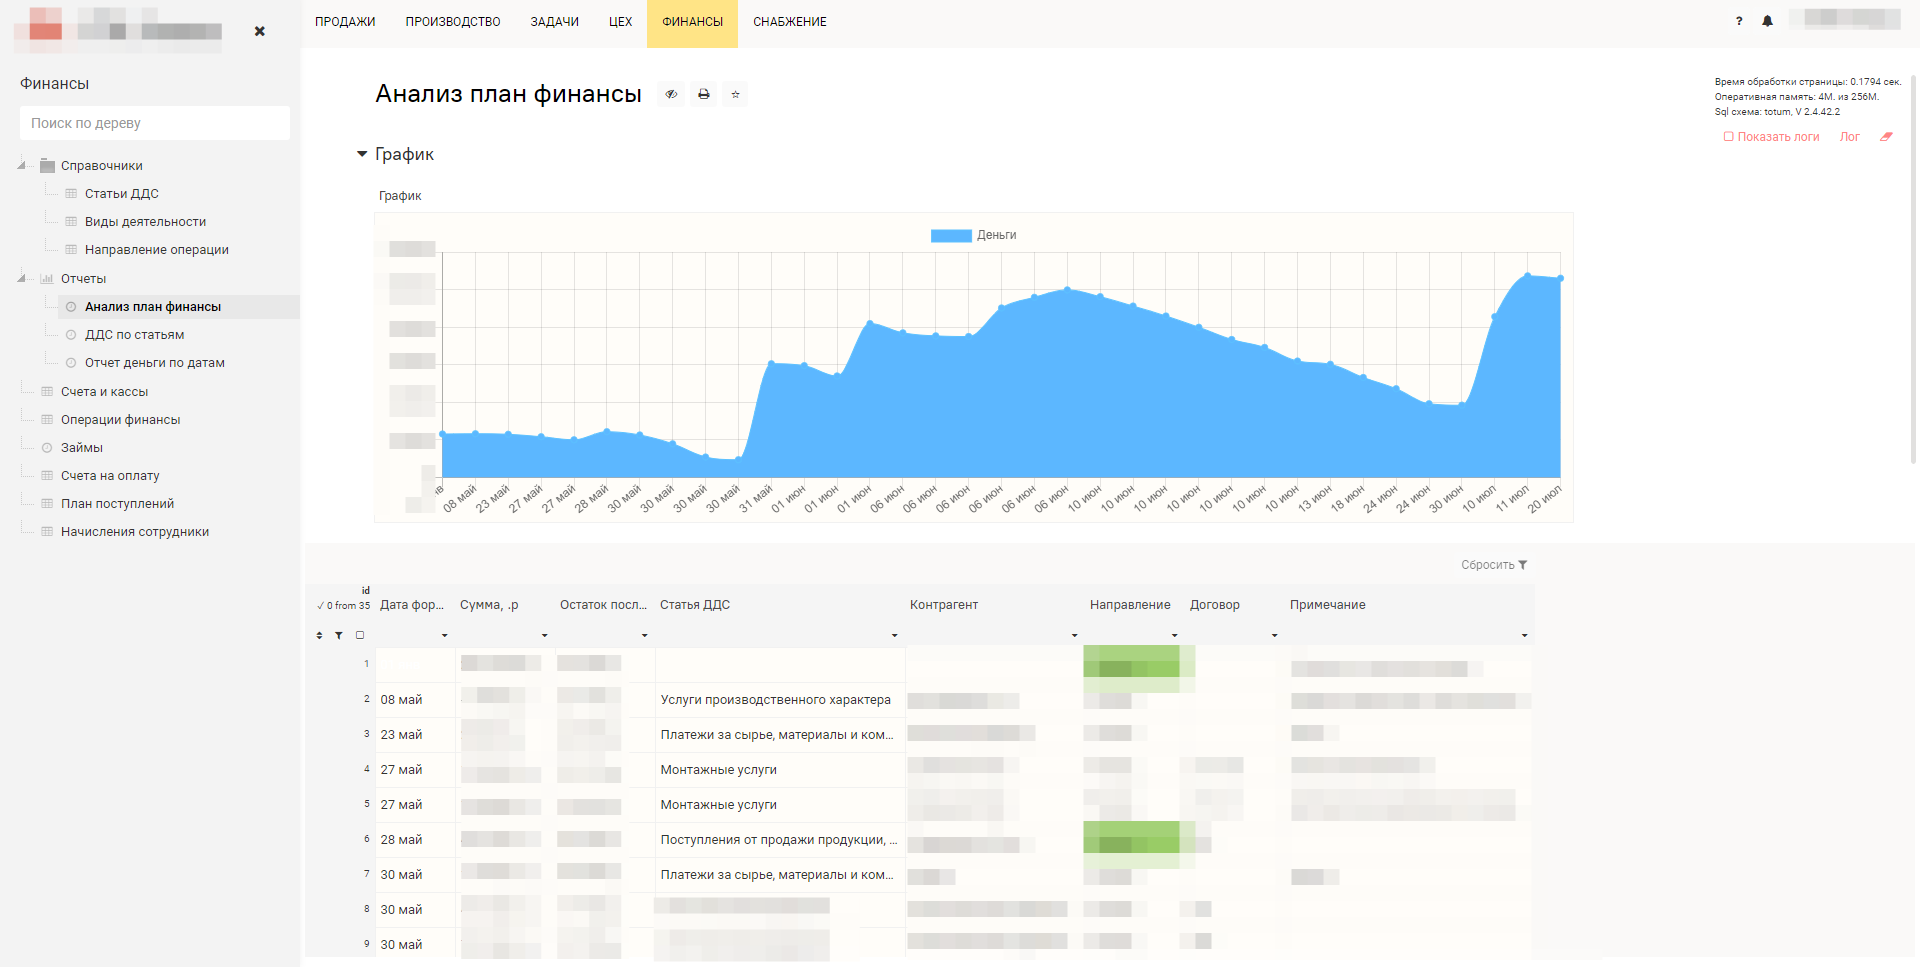Click the circle icon beside Отчет деньги по датам
The width and height of the screenshot is (1920, 967).
pos(71,363)
